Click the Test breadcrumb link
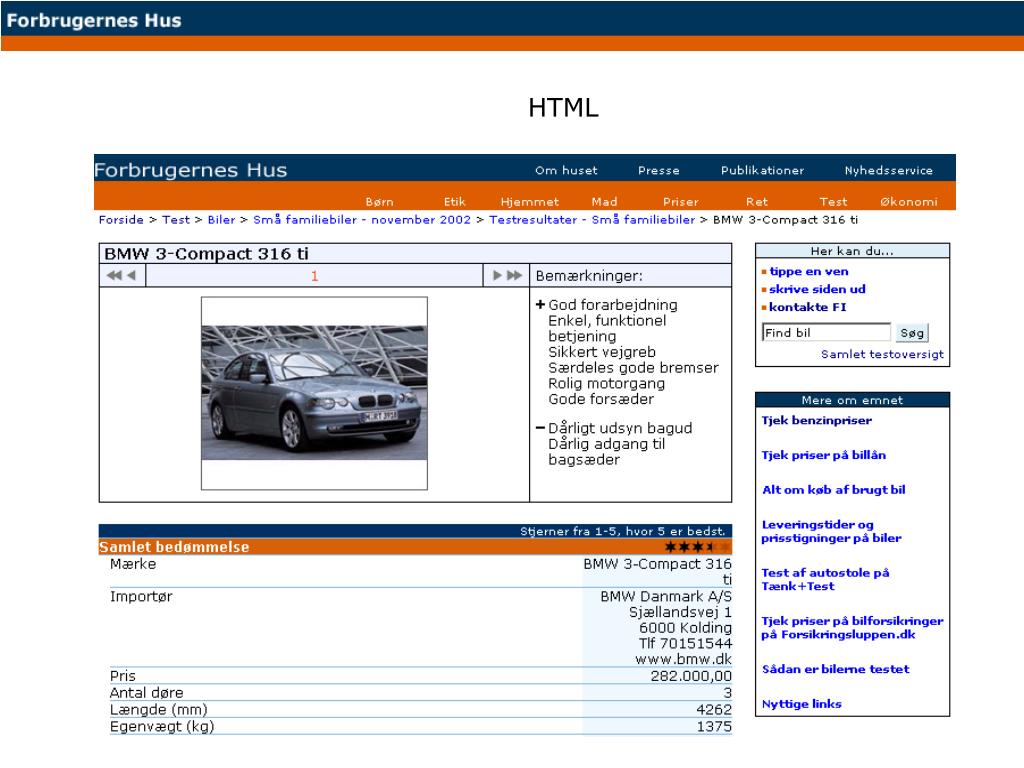The image size is (1024, 768). pos(176,220)
